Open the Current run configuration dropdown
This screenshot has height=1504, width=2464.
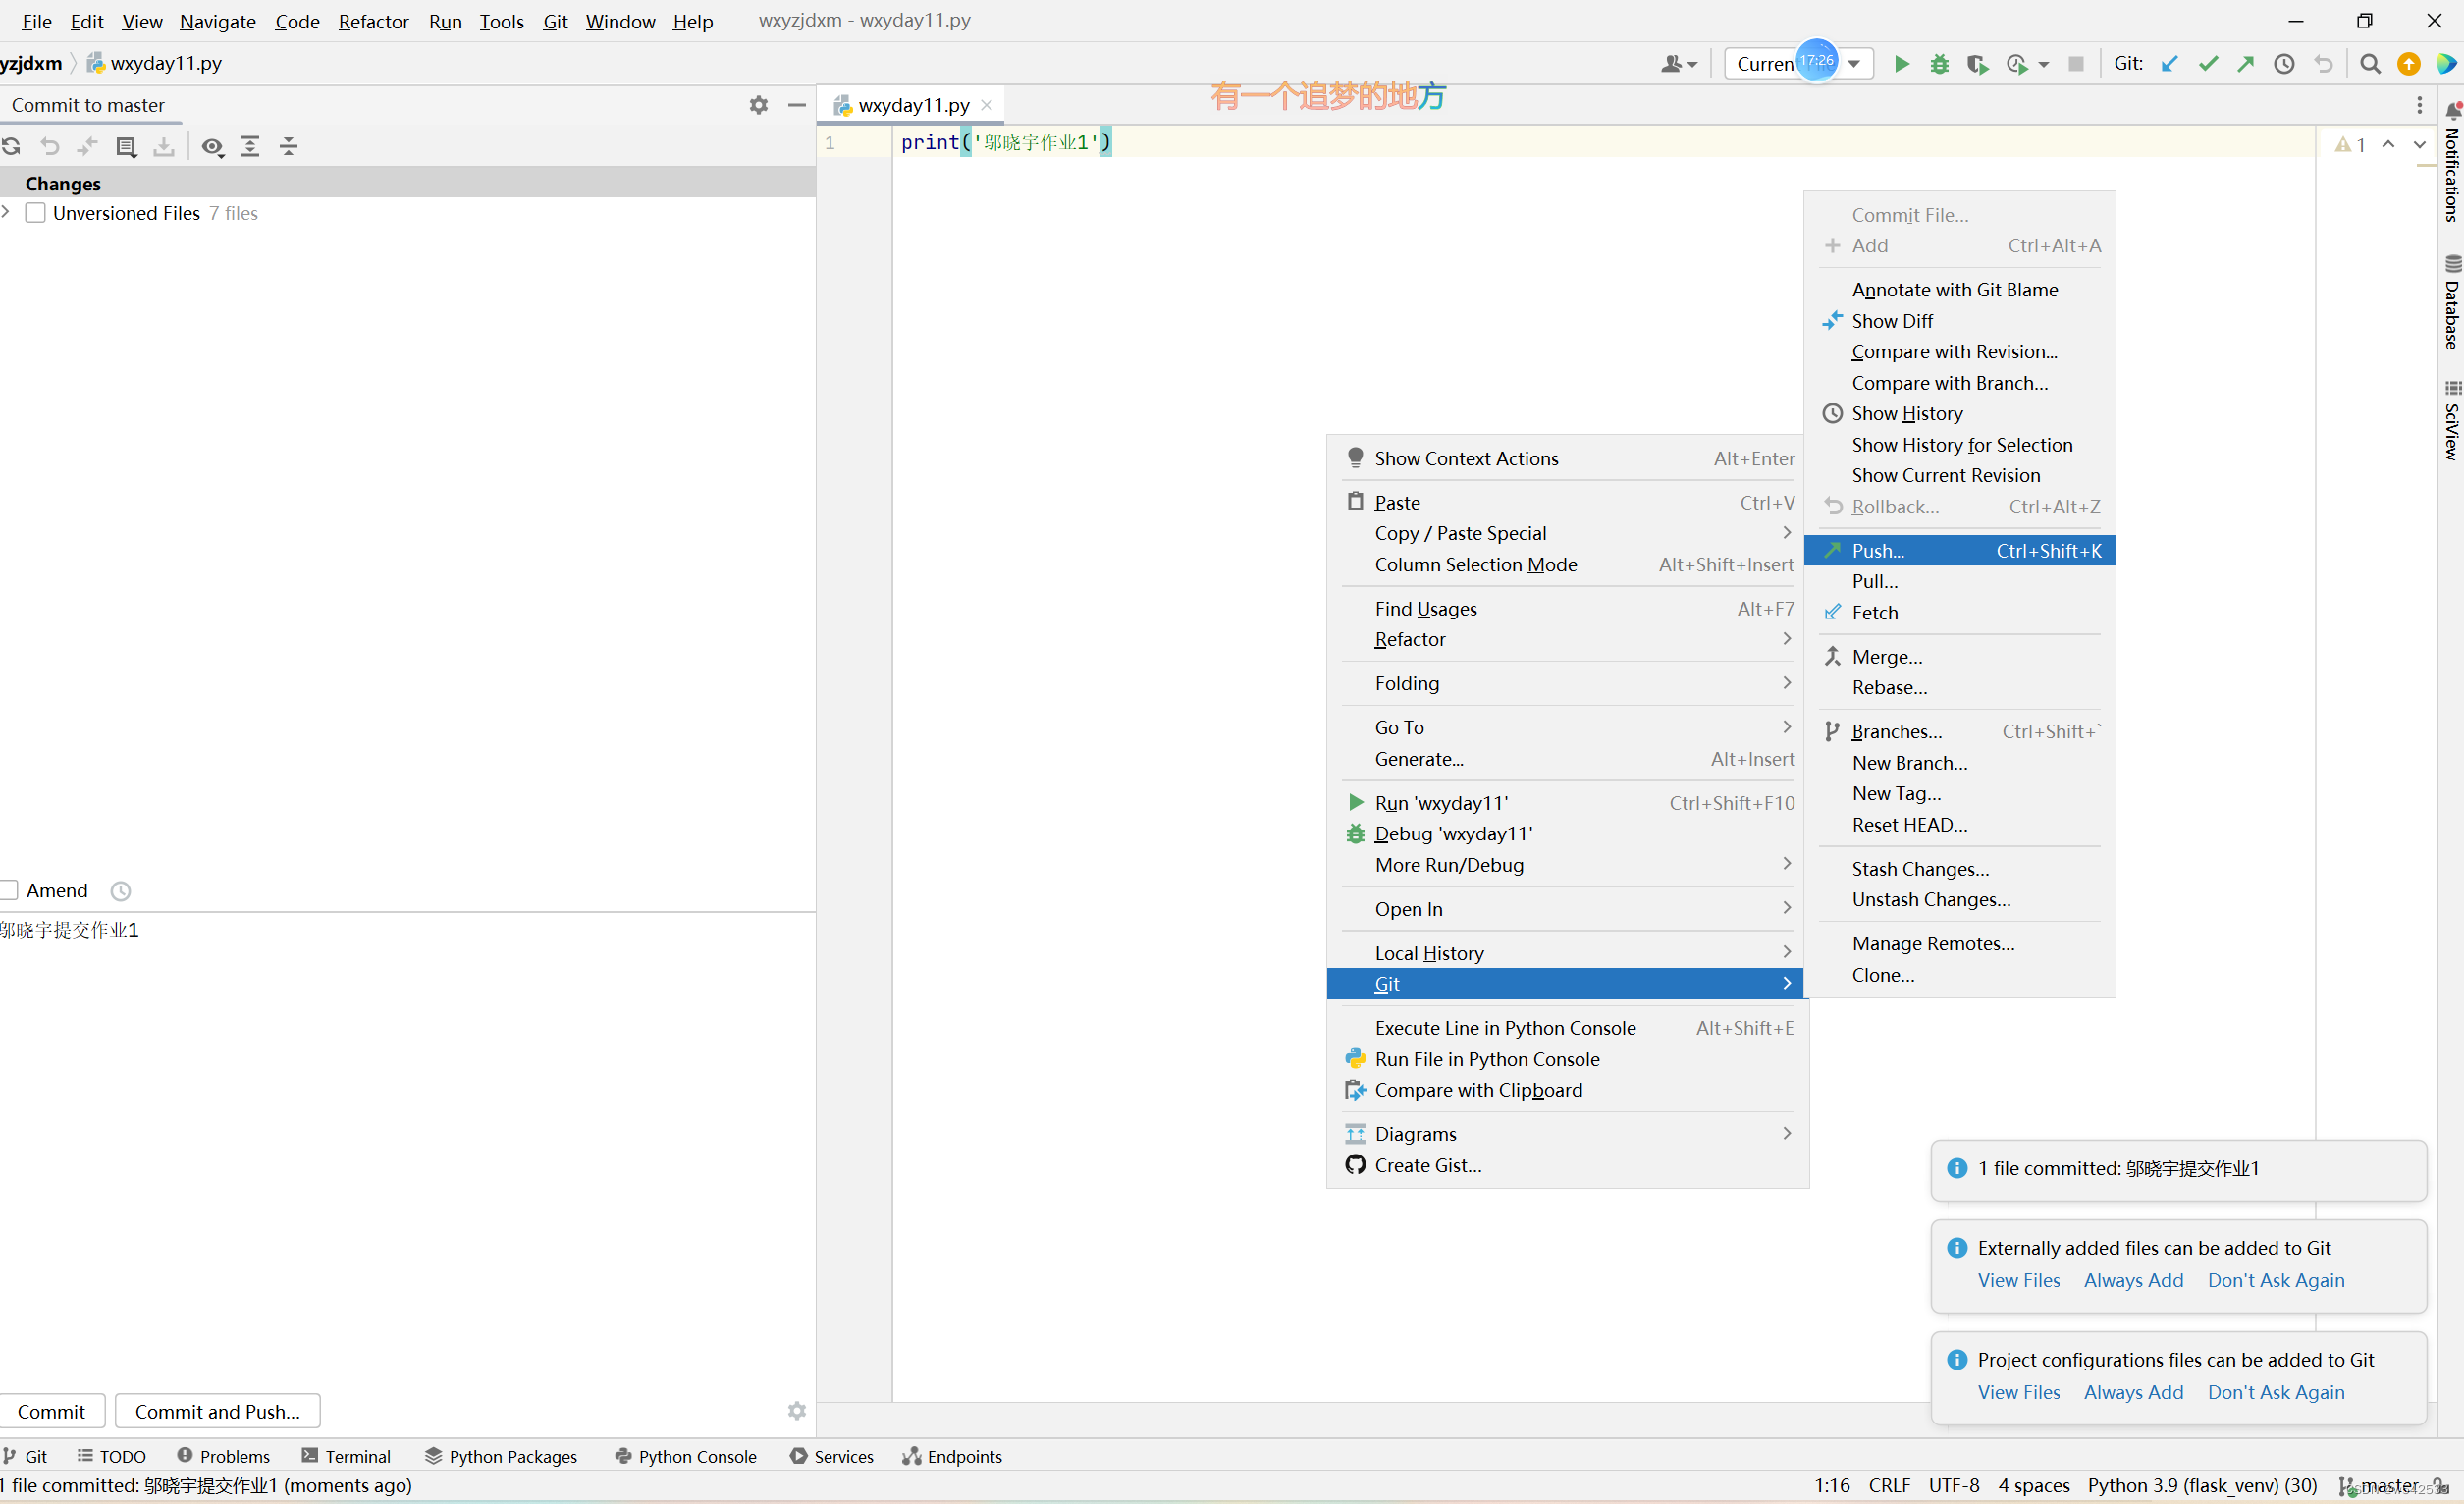1856,62
